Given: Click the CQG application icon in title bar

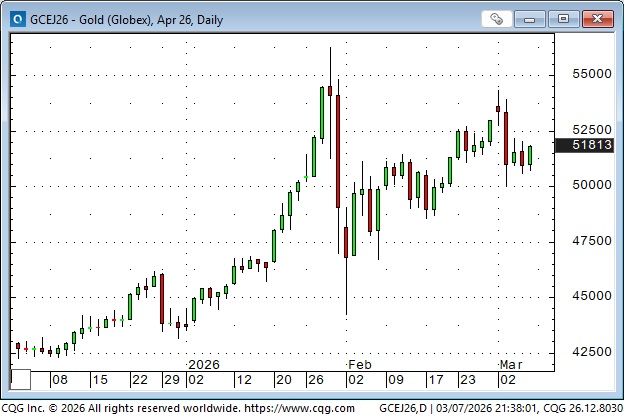Looking at the screenshot, I should pos(15,18).
